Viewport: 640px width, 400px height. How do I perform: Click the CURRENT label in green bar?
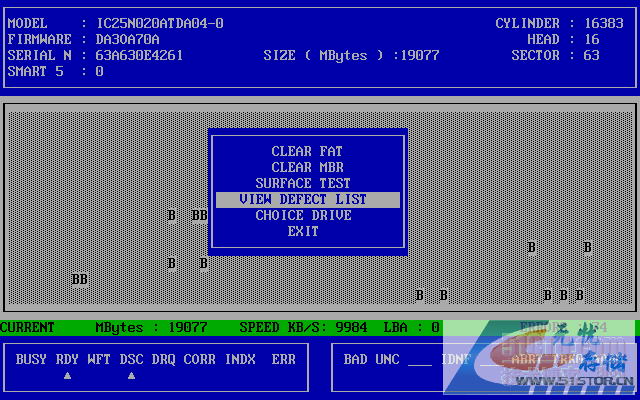point(27,327)
